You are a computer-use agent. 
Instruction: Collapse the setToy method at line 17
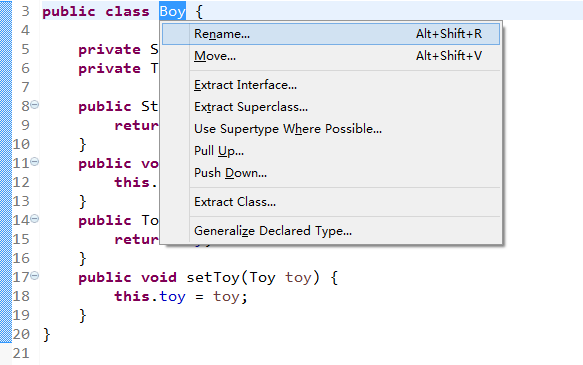point(35,275)
